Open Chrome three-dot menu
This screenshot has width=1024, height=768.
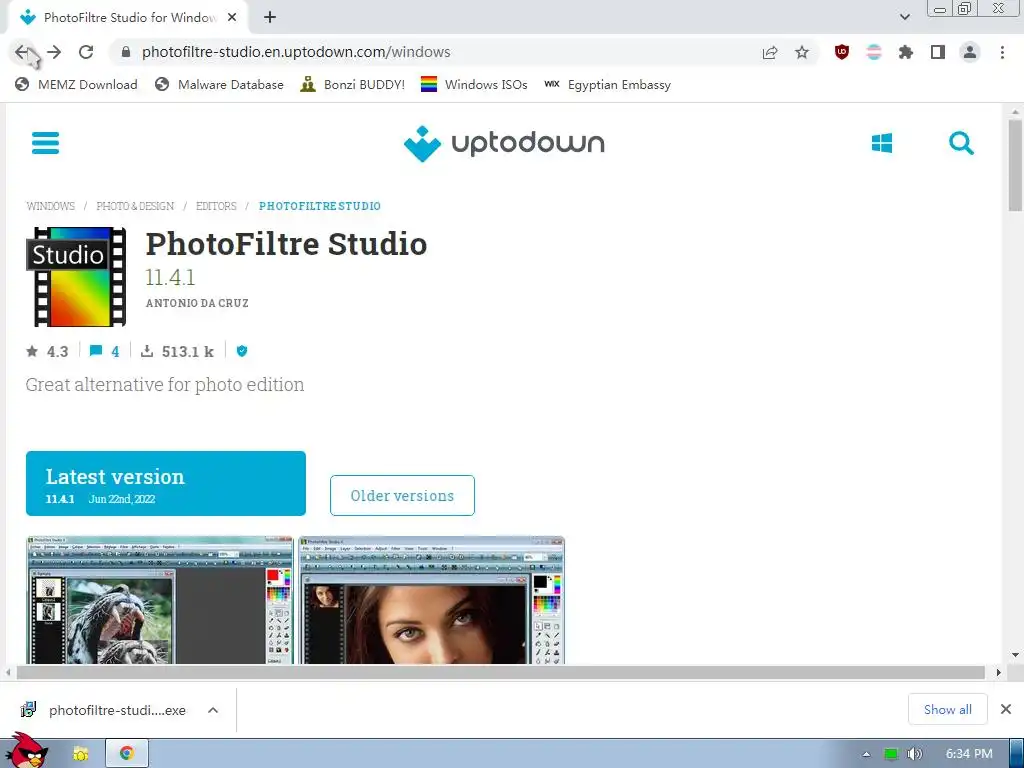pos(1002,52)
